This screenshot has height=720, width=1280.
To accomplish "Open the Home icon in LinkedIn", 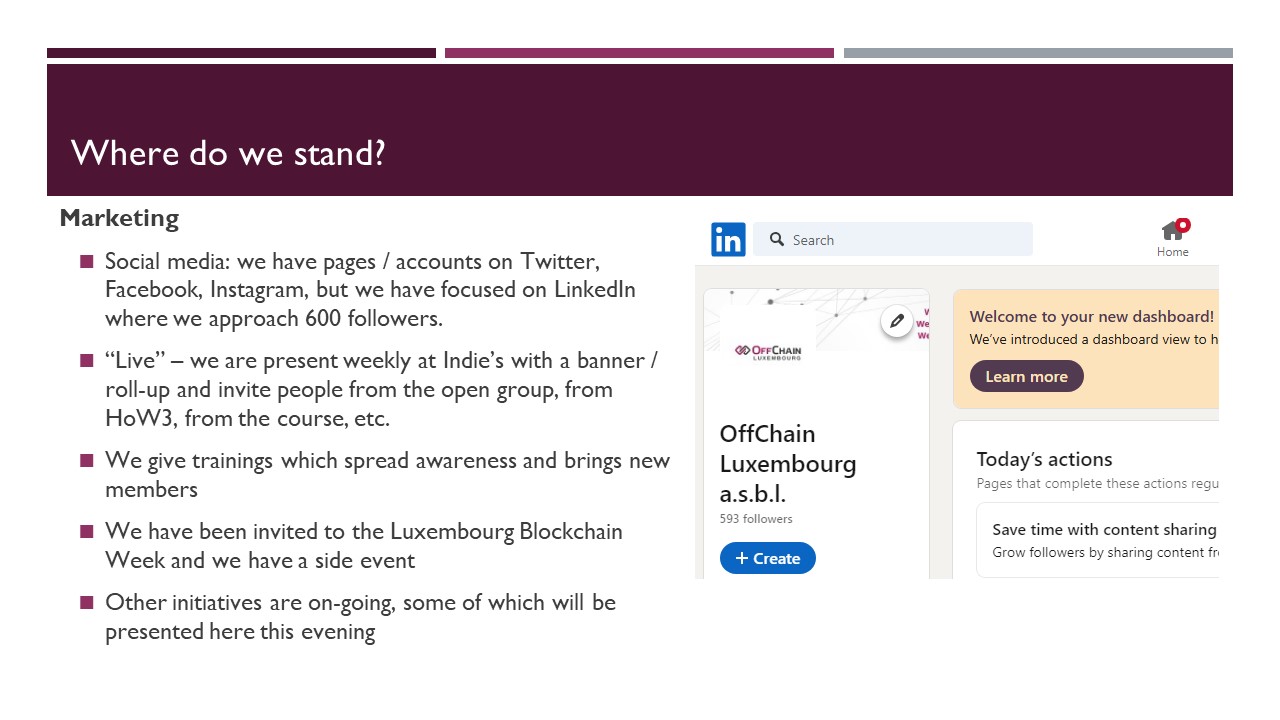I will 1173,238.
